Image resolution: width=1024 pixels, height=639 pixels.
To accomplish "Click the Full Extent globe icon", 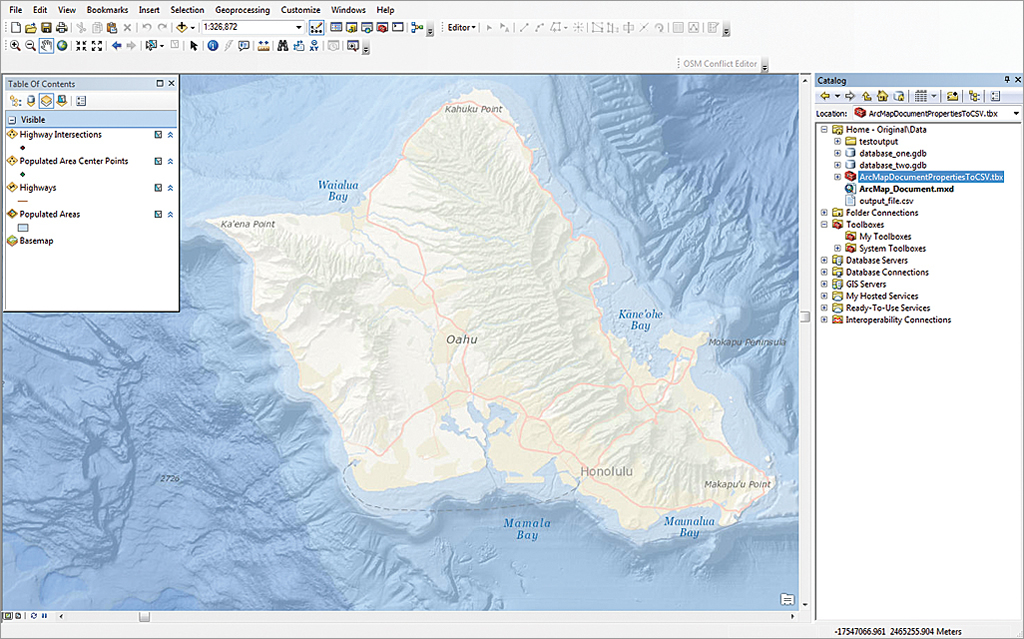I will click(x=62, y=46).
